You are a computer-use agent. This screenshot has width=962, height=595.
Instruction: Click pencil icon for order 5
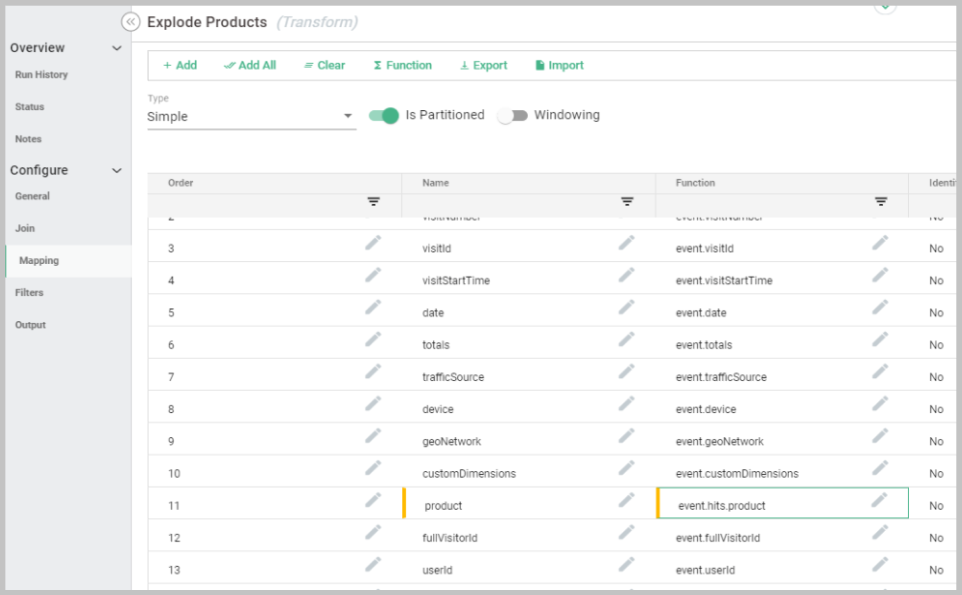373,307
